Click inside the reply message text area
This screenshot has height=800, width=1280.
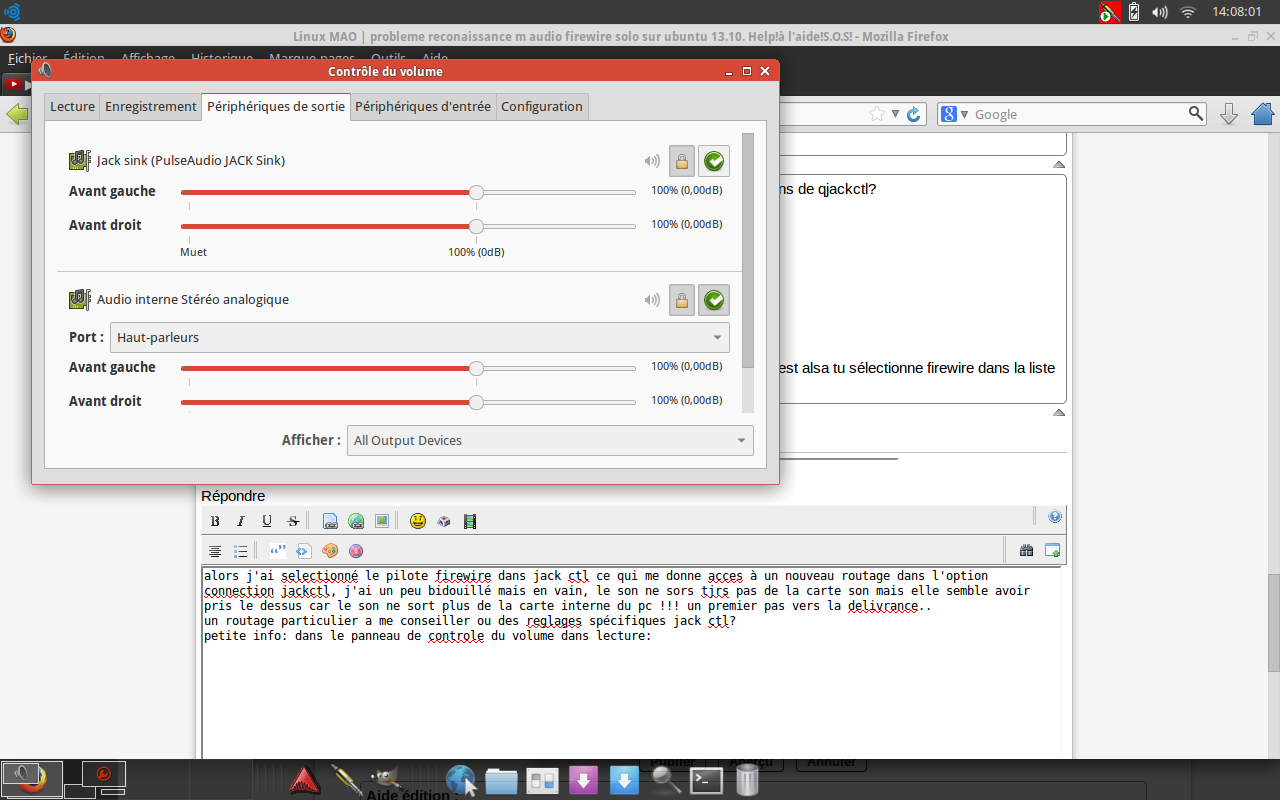[x=631, y=663]
